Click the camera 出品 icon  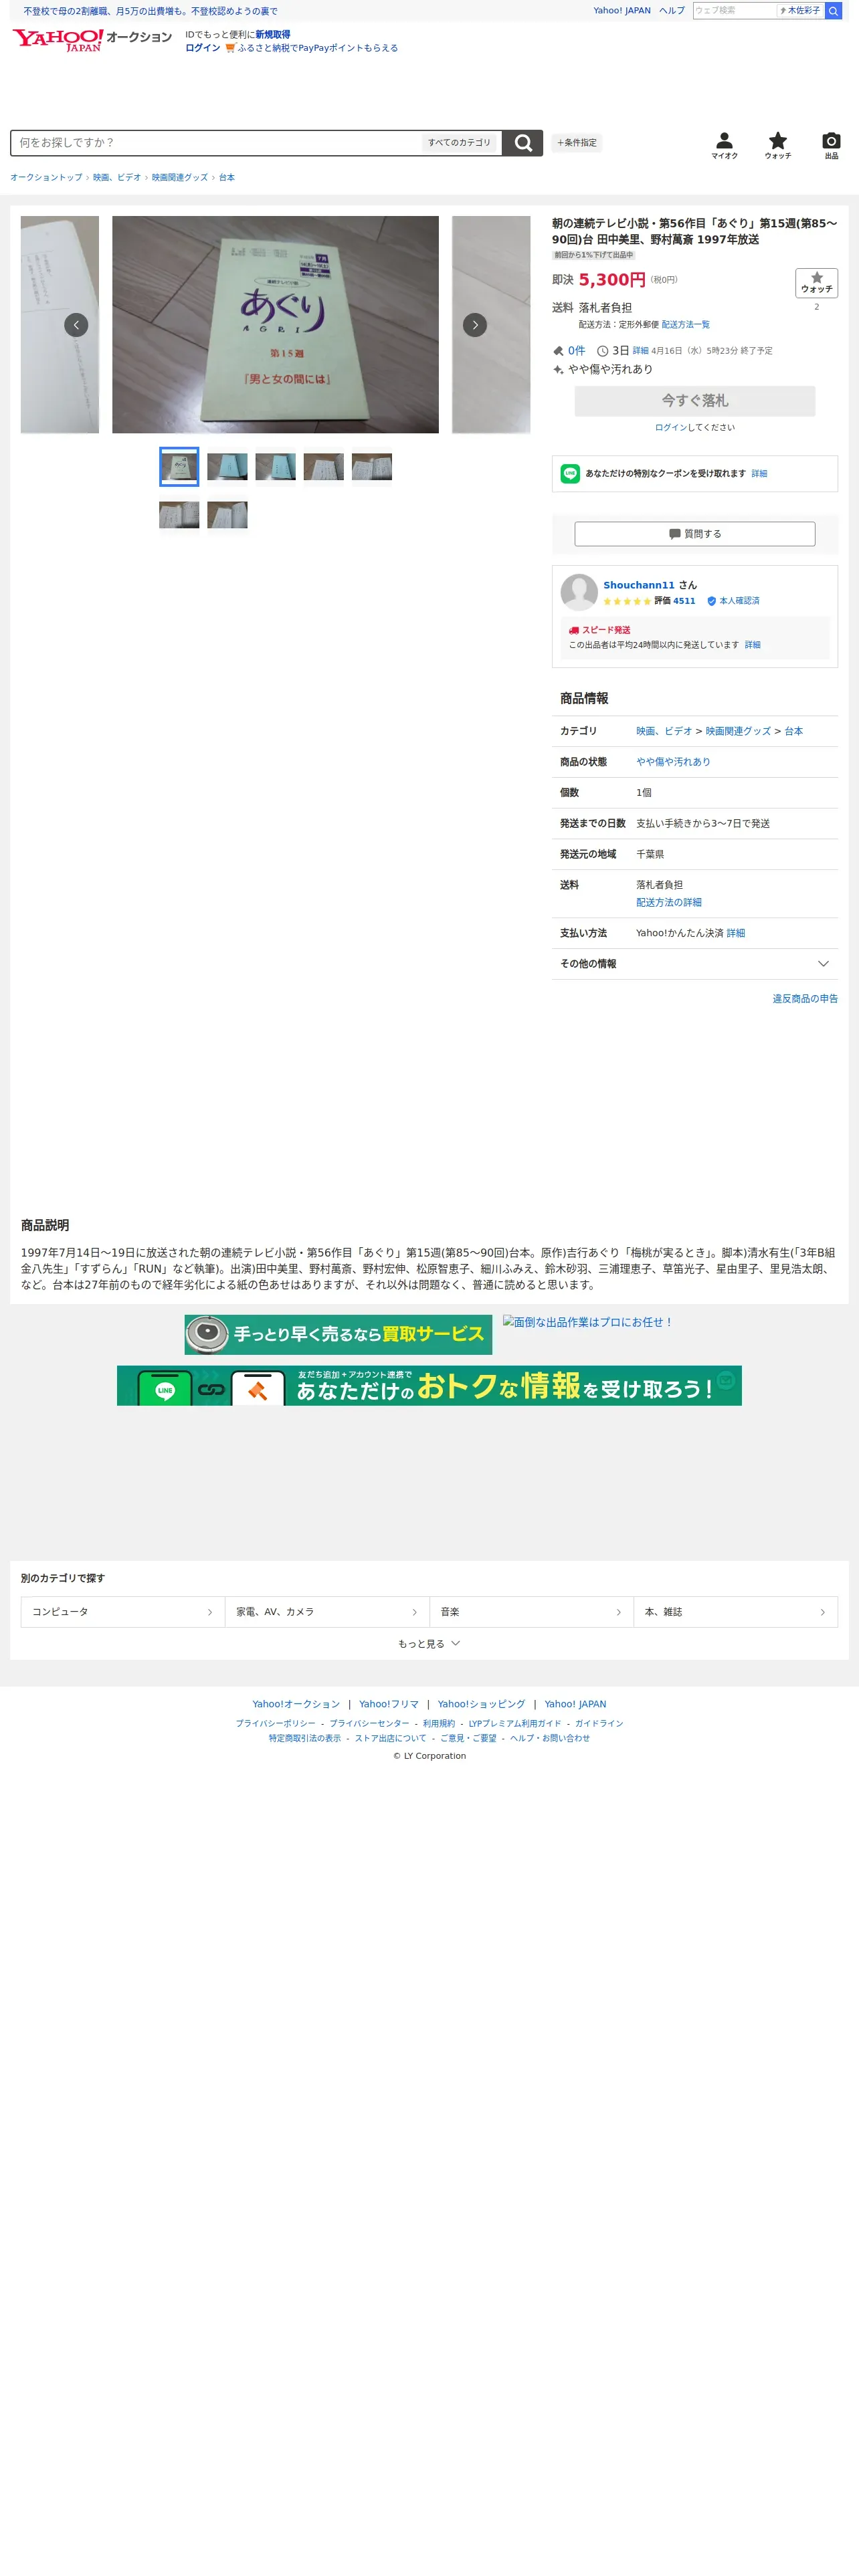coord(831,146)
